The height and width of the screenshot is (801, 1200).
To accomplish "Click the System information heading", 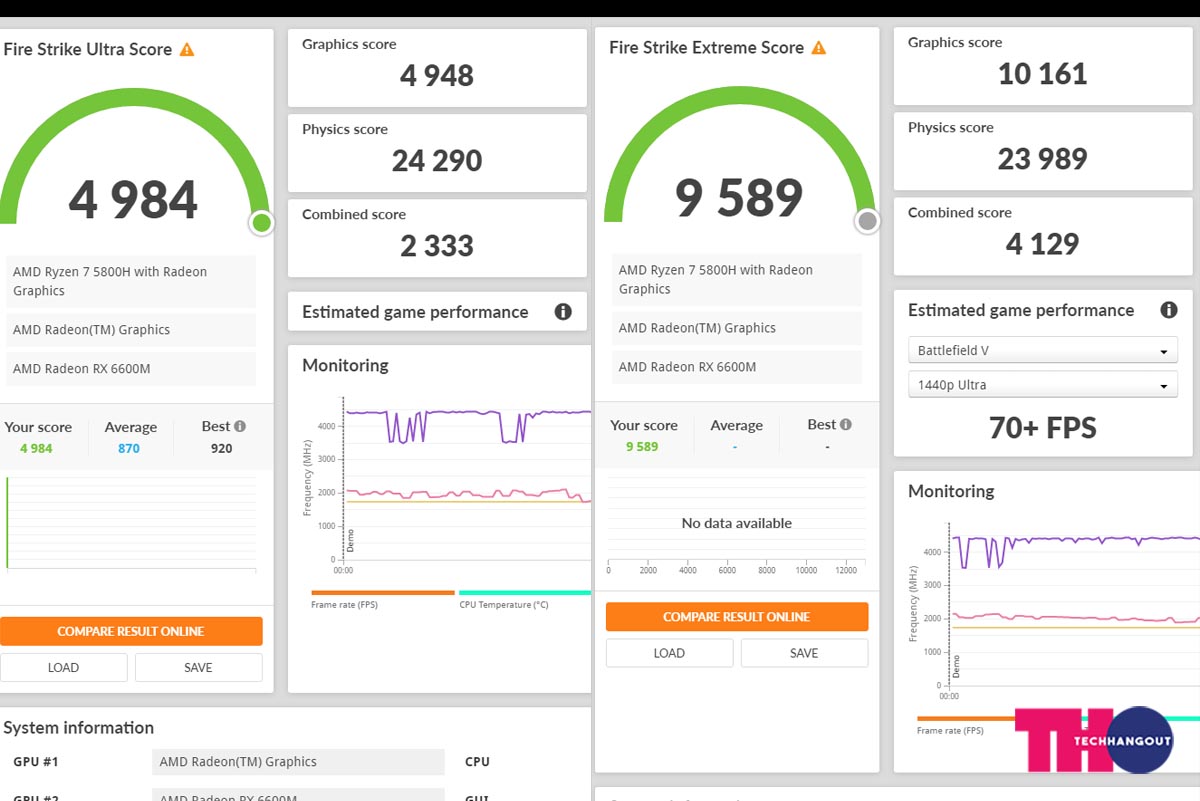I will point(79,728).
